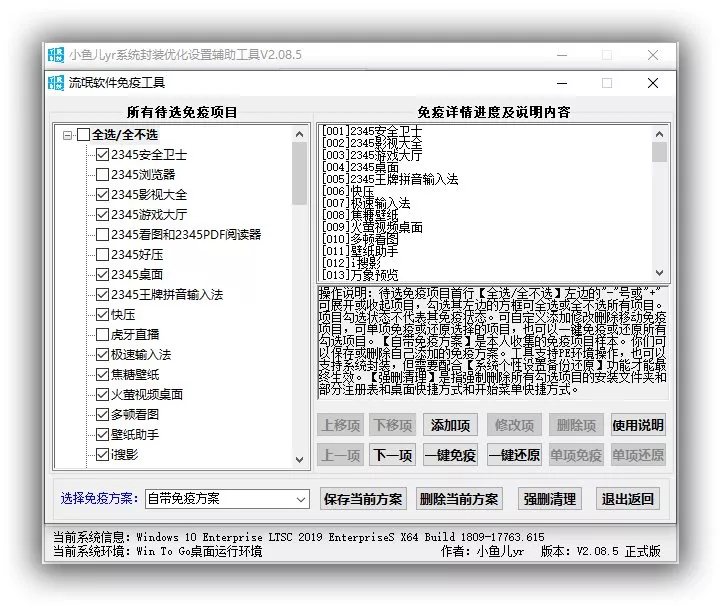
Task: Click 一键还原 button
Action: 514,455
